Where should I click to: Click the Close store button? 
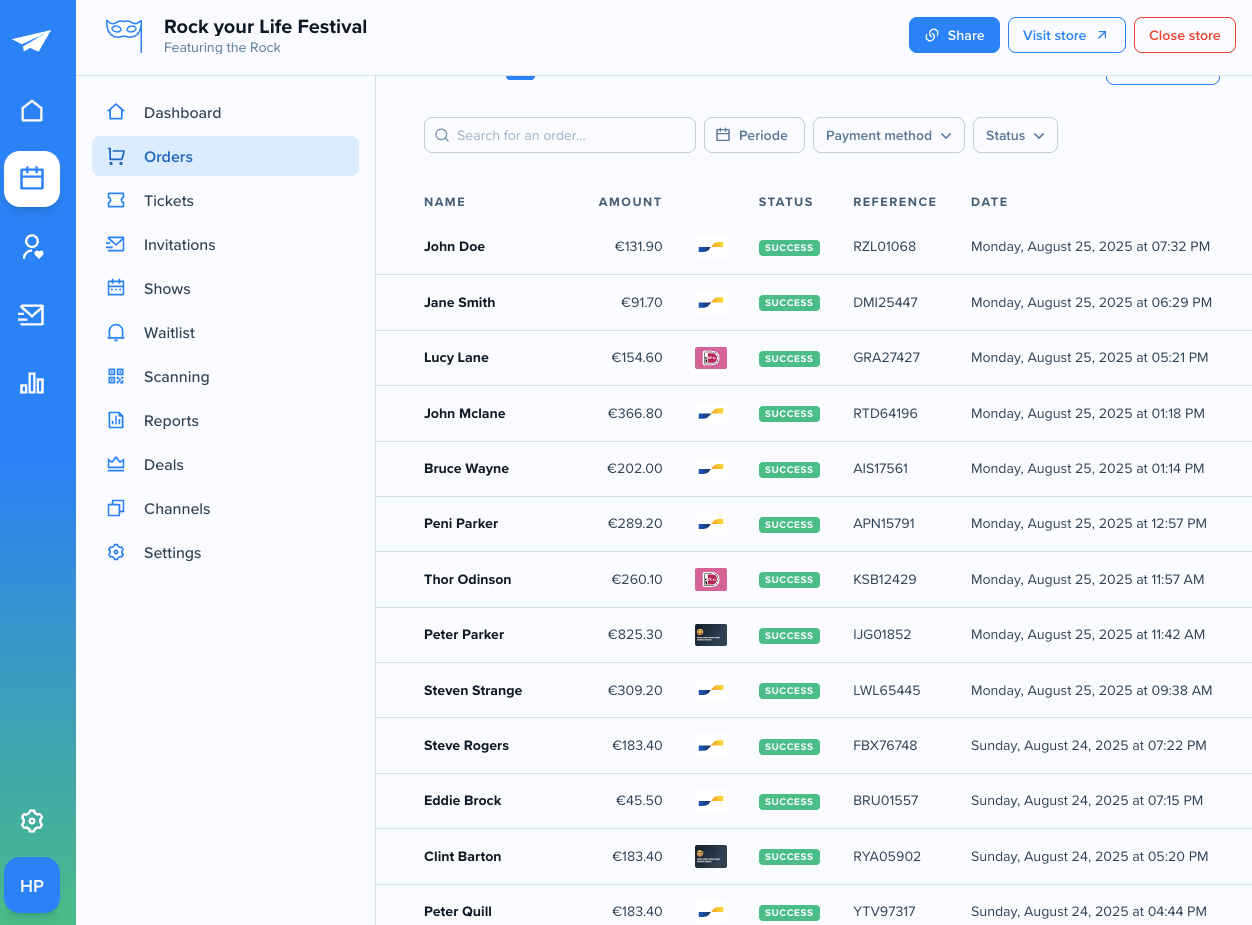[1184, 35]
